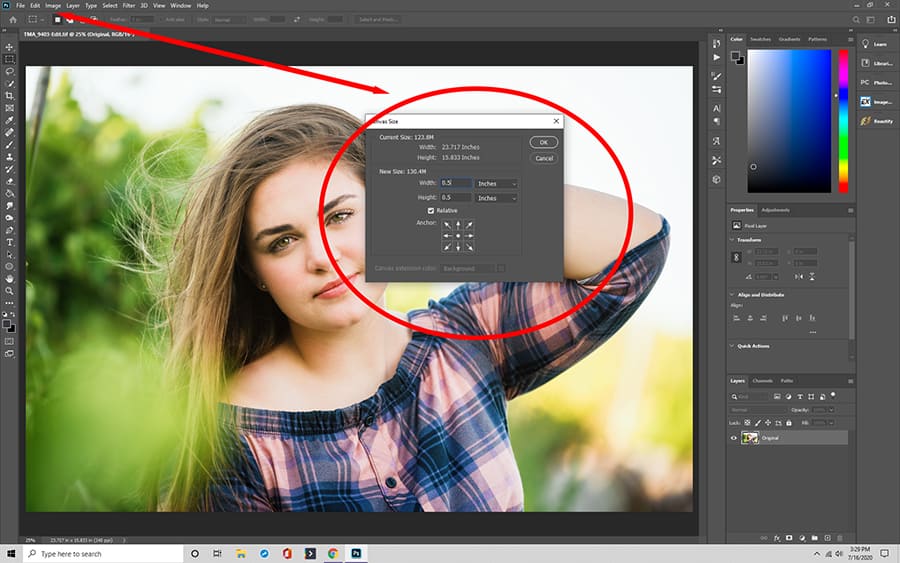Collapse the Align and Distribute section
Image resolution: width=900 pixels, height=563 pixels.
732,294
